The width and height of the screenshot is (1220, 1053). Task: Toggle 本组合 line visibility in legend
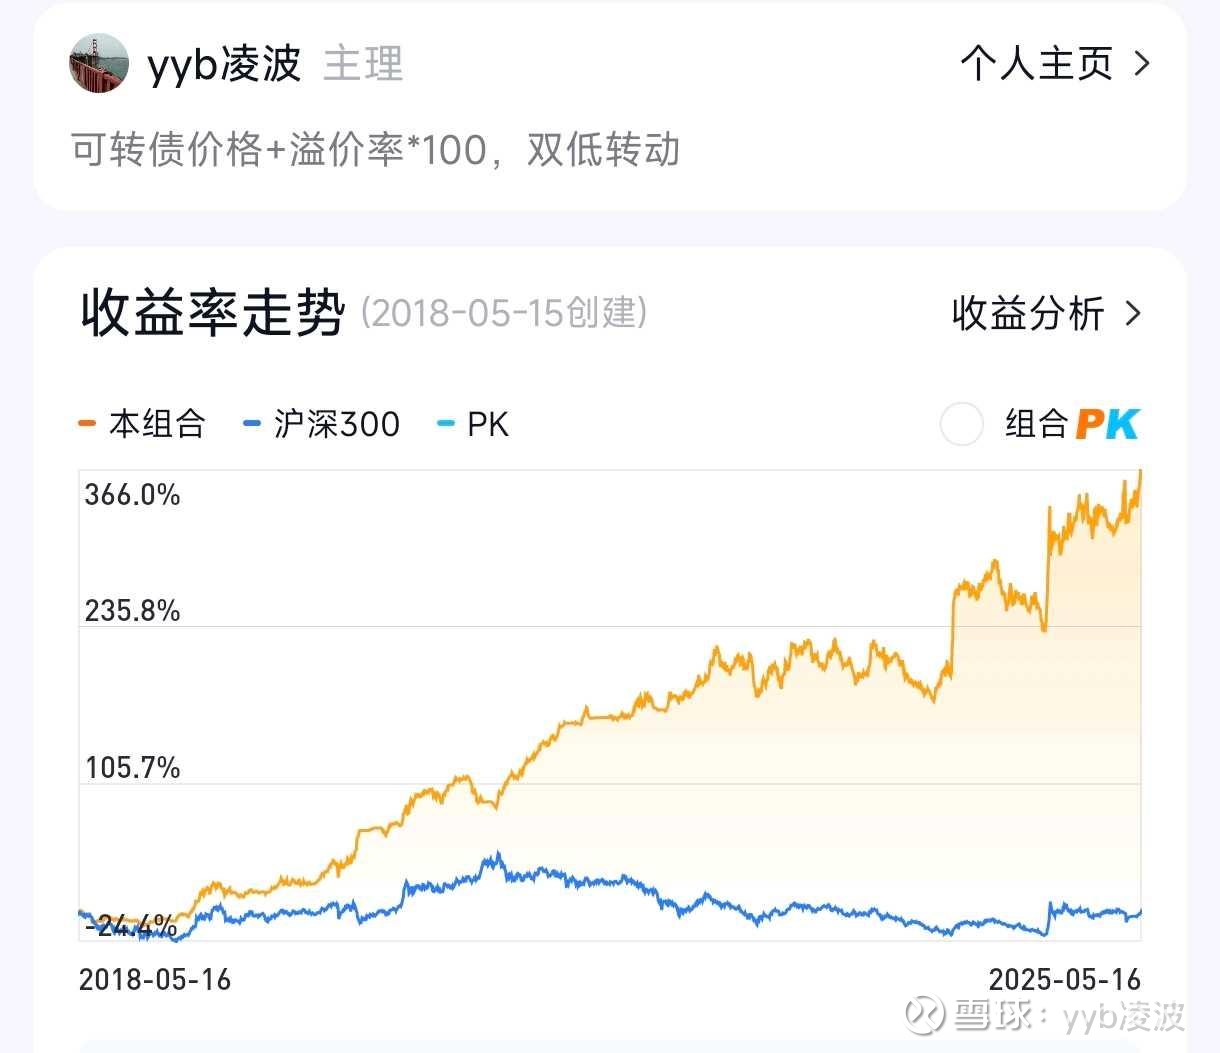[155, 423]
